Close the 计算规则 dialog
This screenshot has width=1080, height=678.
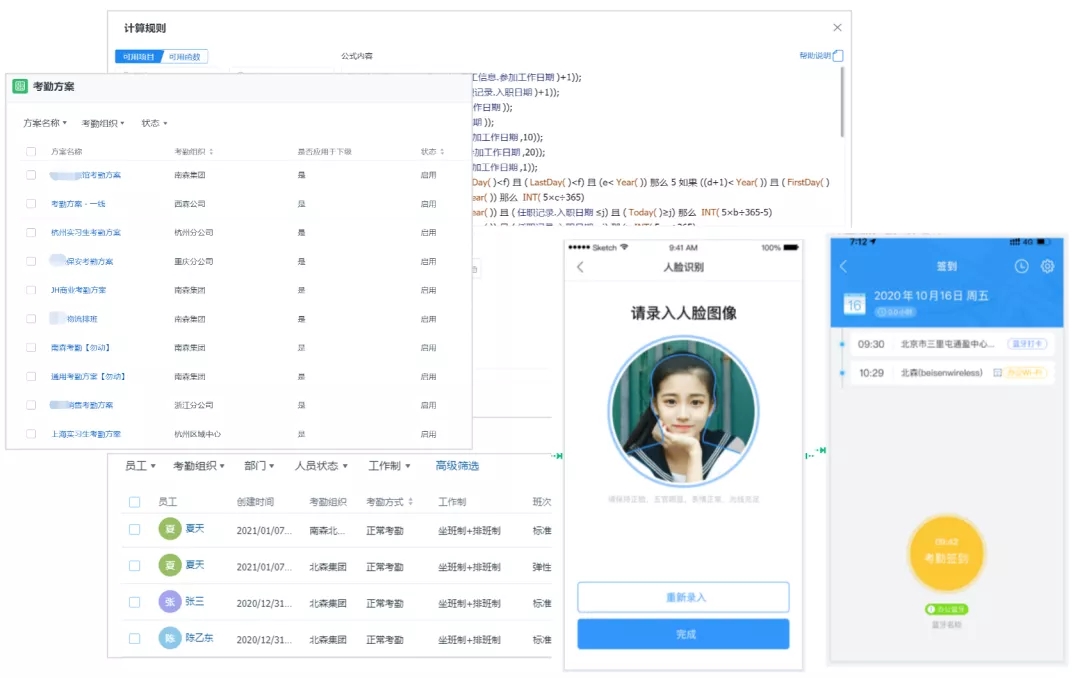837,28
